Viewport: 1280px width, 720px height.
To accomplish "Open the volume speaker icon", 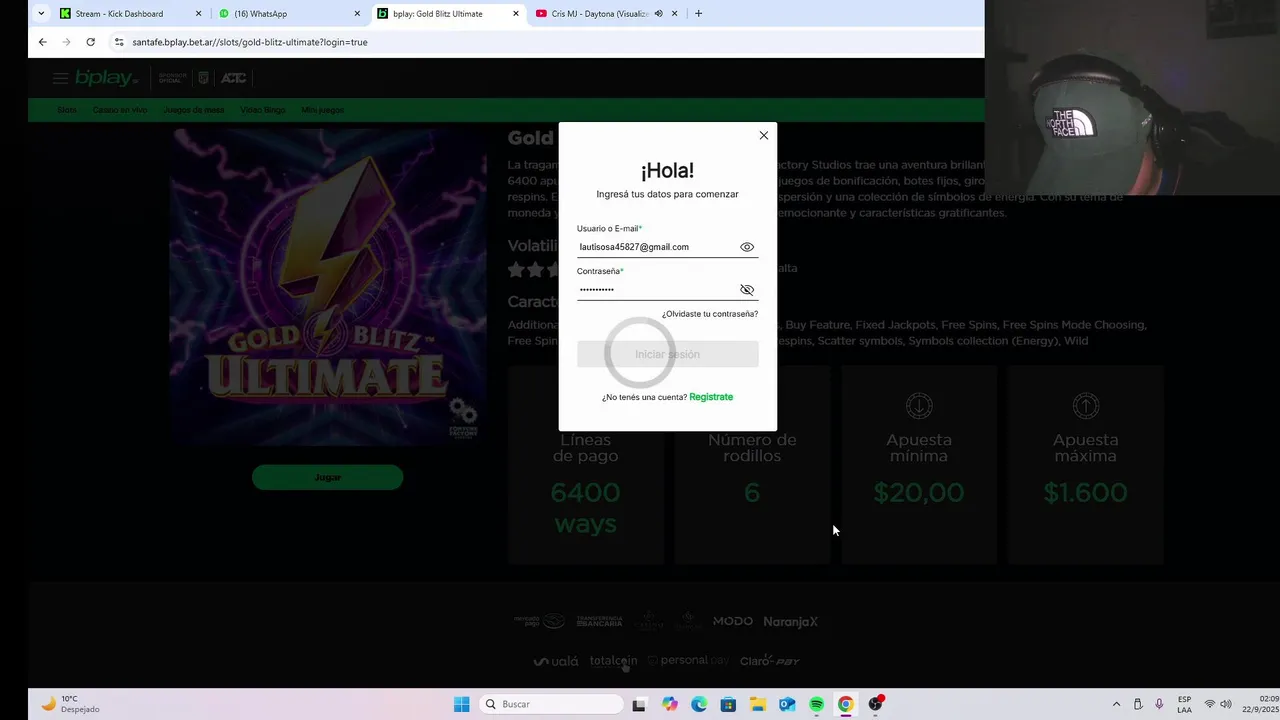I will coord(1226,704).
